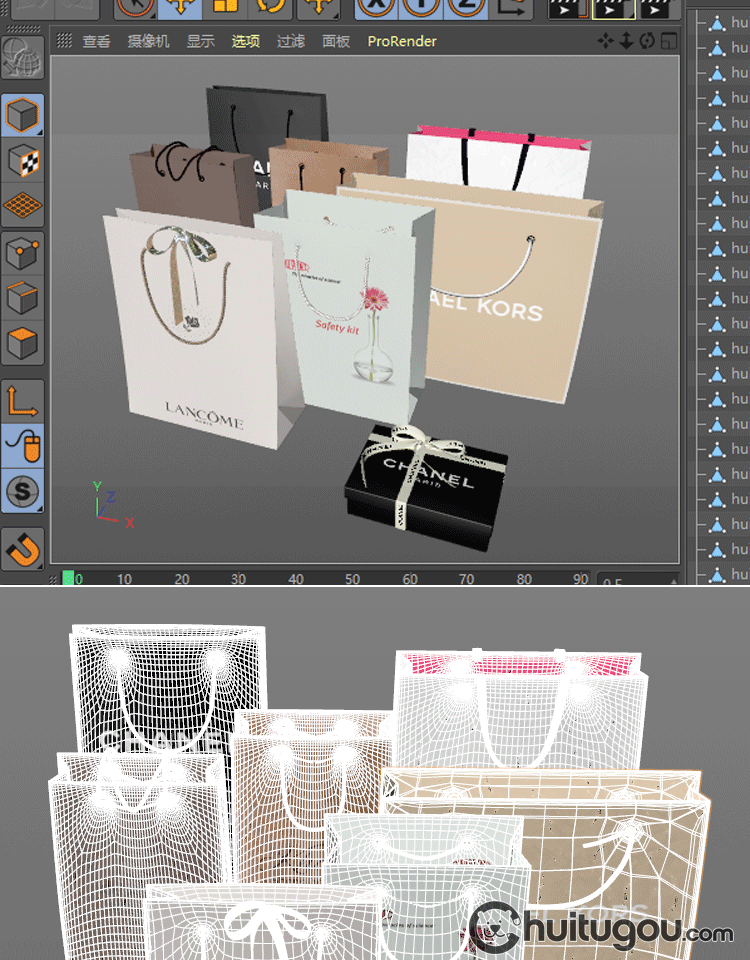
Task: Jump to frame 10 on timeline
Action: tap(124, 579)
